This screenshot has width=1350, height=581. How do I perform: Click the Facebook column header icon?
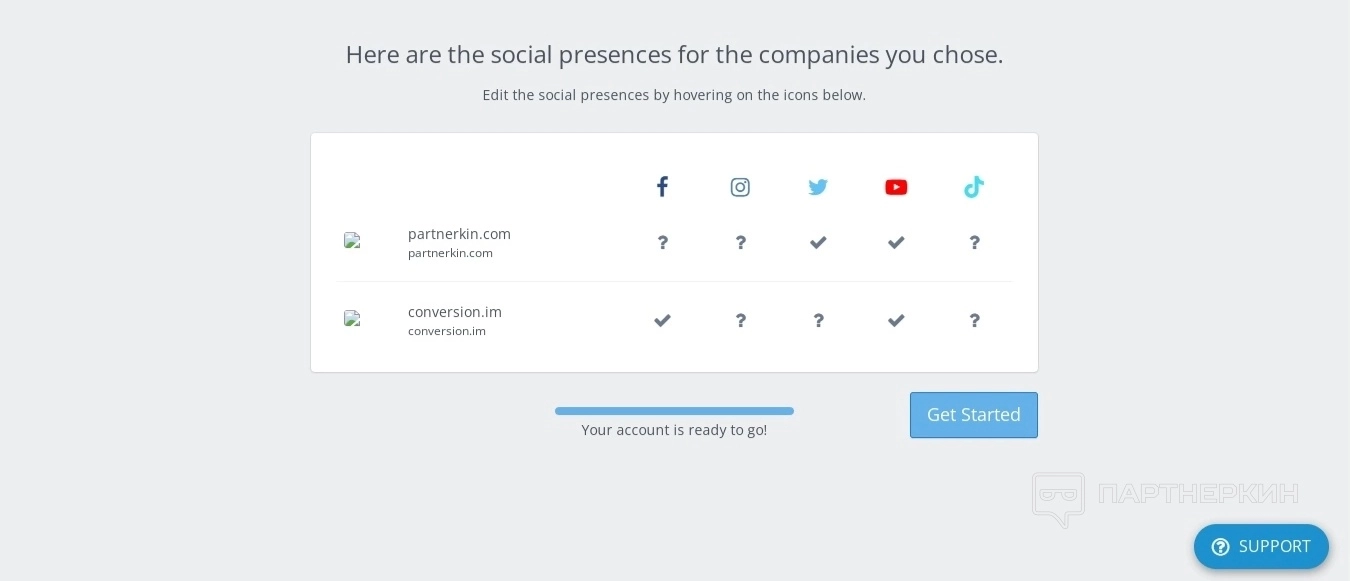[x=662, y=187]
